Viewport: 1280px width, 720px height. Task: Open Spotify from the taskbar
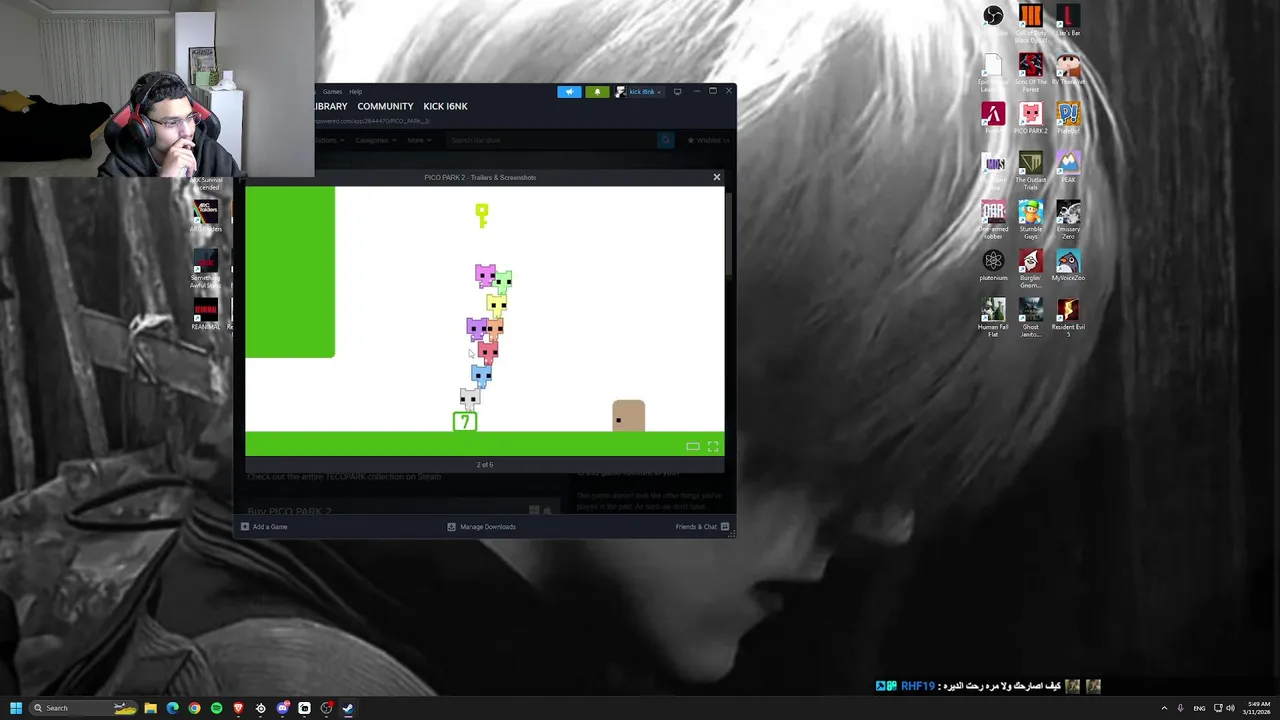pyautogui.click(x=216, y=708)
